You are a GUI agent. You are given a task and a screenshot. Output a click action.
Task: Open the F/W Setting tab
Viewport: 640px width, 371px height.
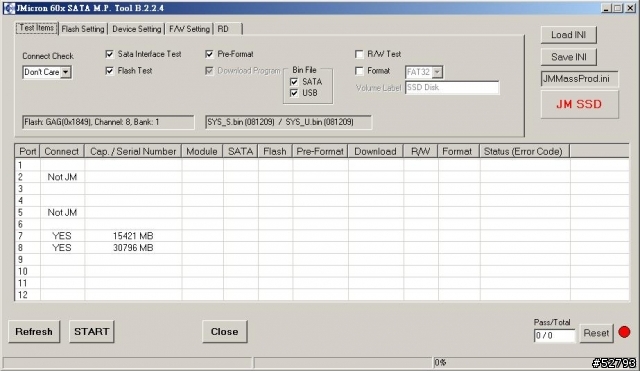(x=189, y=29)
